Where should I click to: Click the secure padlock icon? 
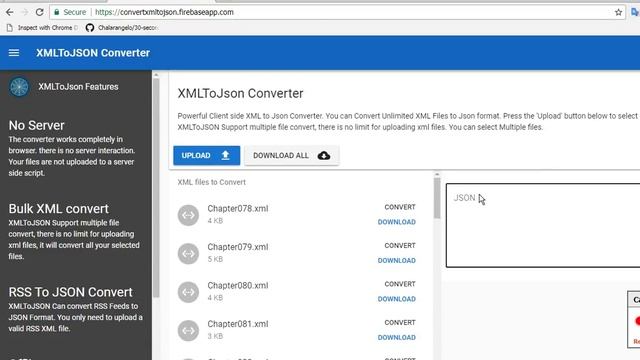coord(57,12)
